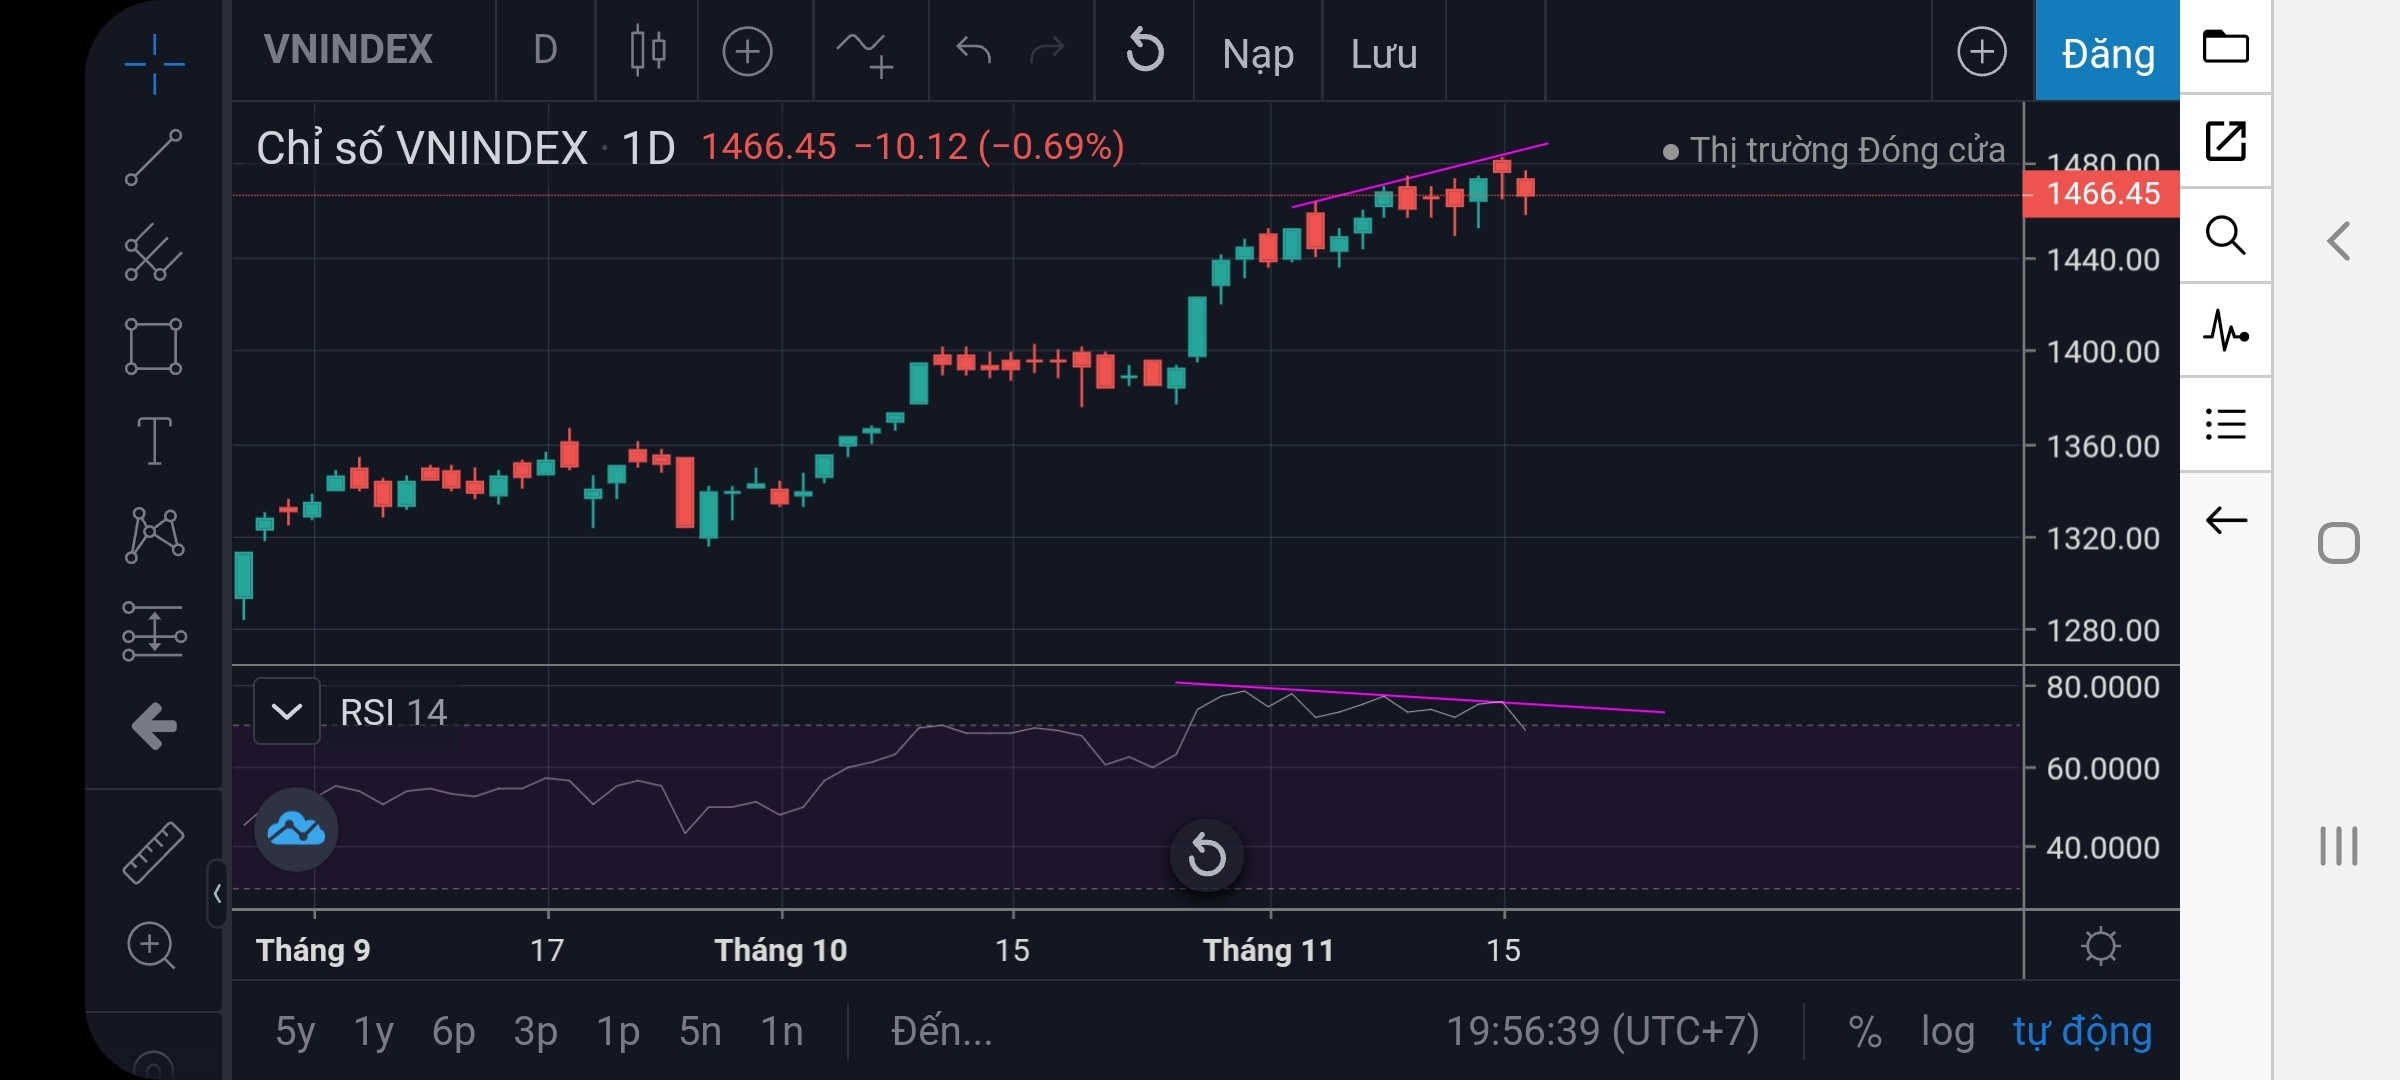This screenshot has width=2400, height=1080.
Task: Choose the XABCD pattern tool
Action: click(154, 534)
